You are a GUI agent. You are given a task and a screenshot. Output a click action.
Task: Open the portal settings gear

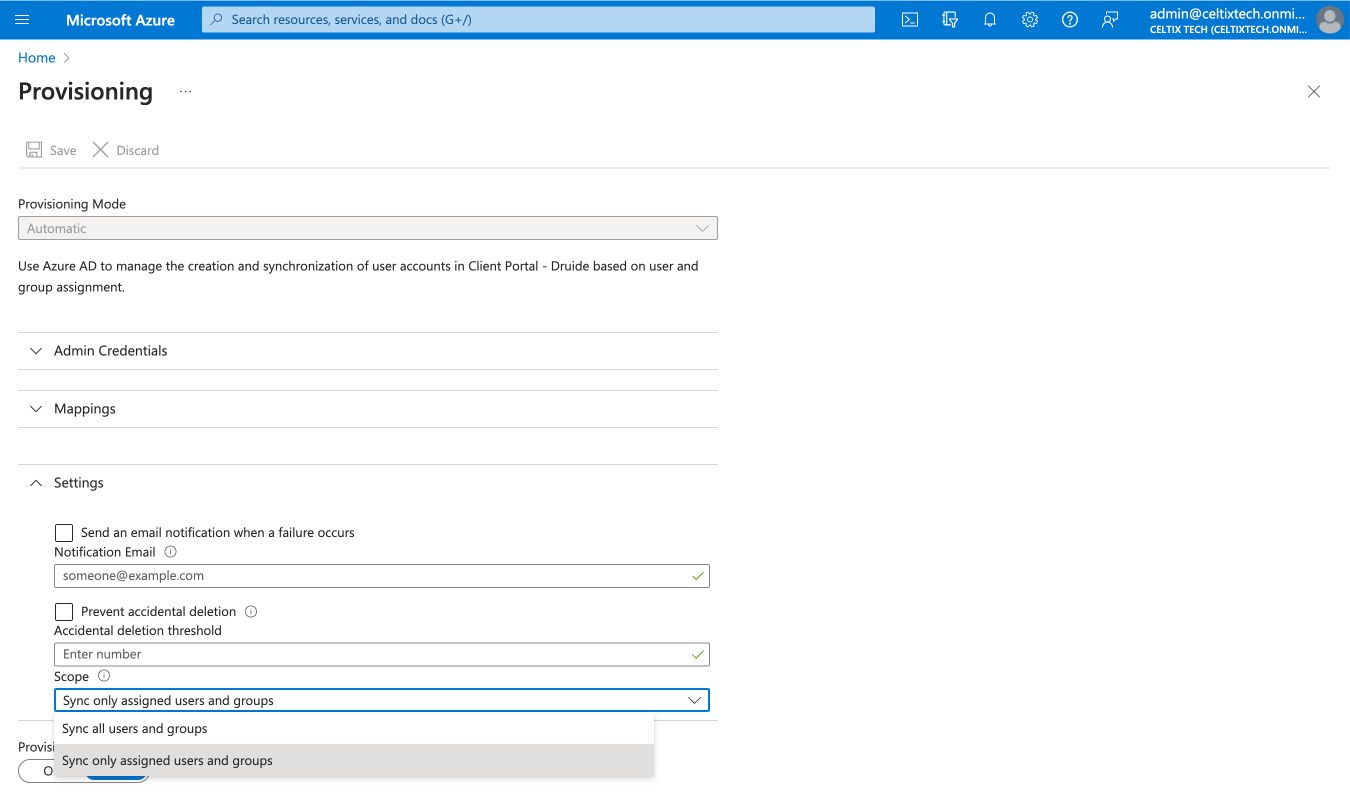tap(1030, 20)
